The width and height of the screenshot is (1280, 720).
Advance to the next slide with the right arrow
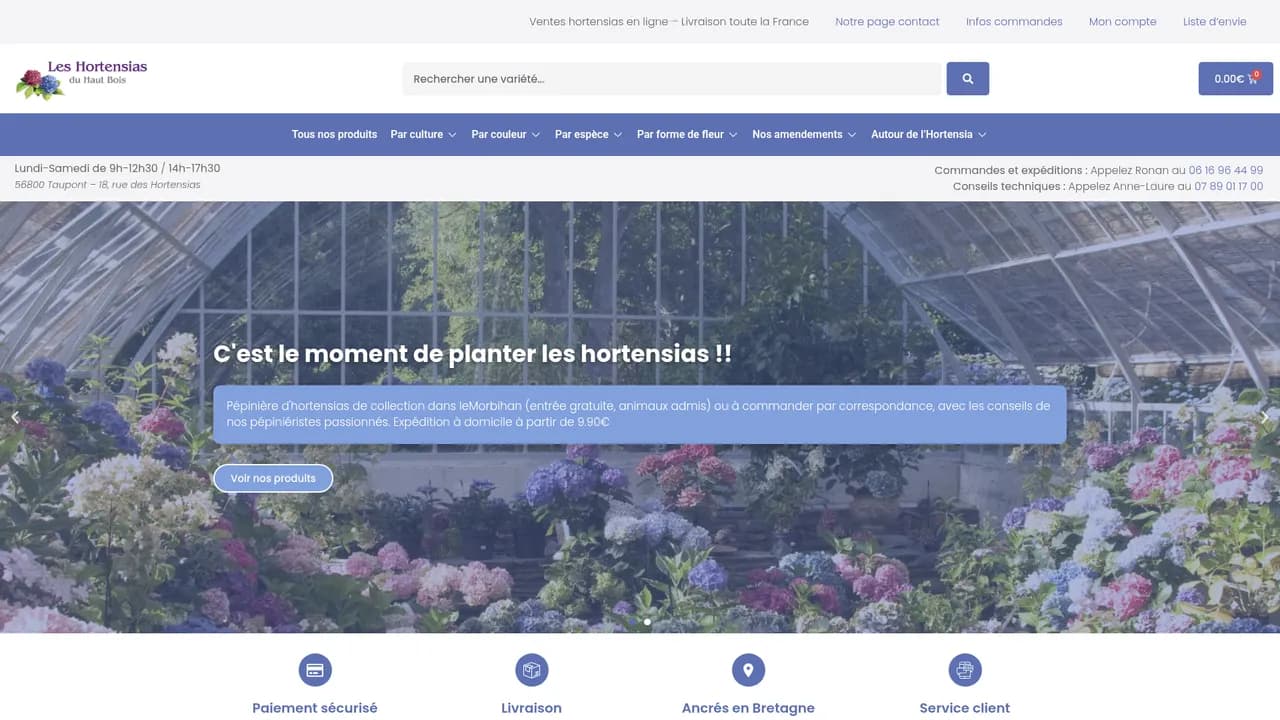(x=1264, y=418)
